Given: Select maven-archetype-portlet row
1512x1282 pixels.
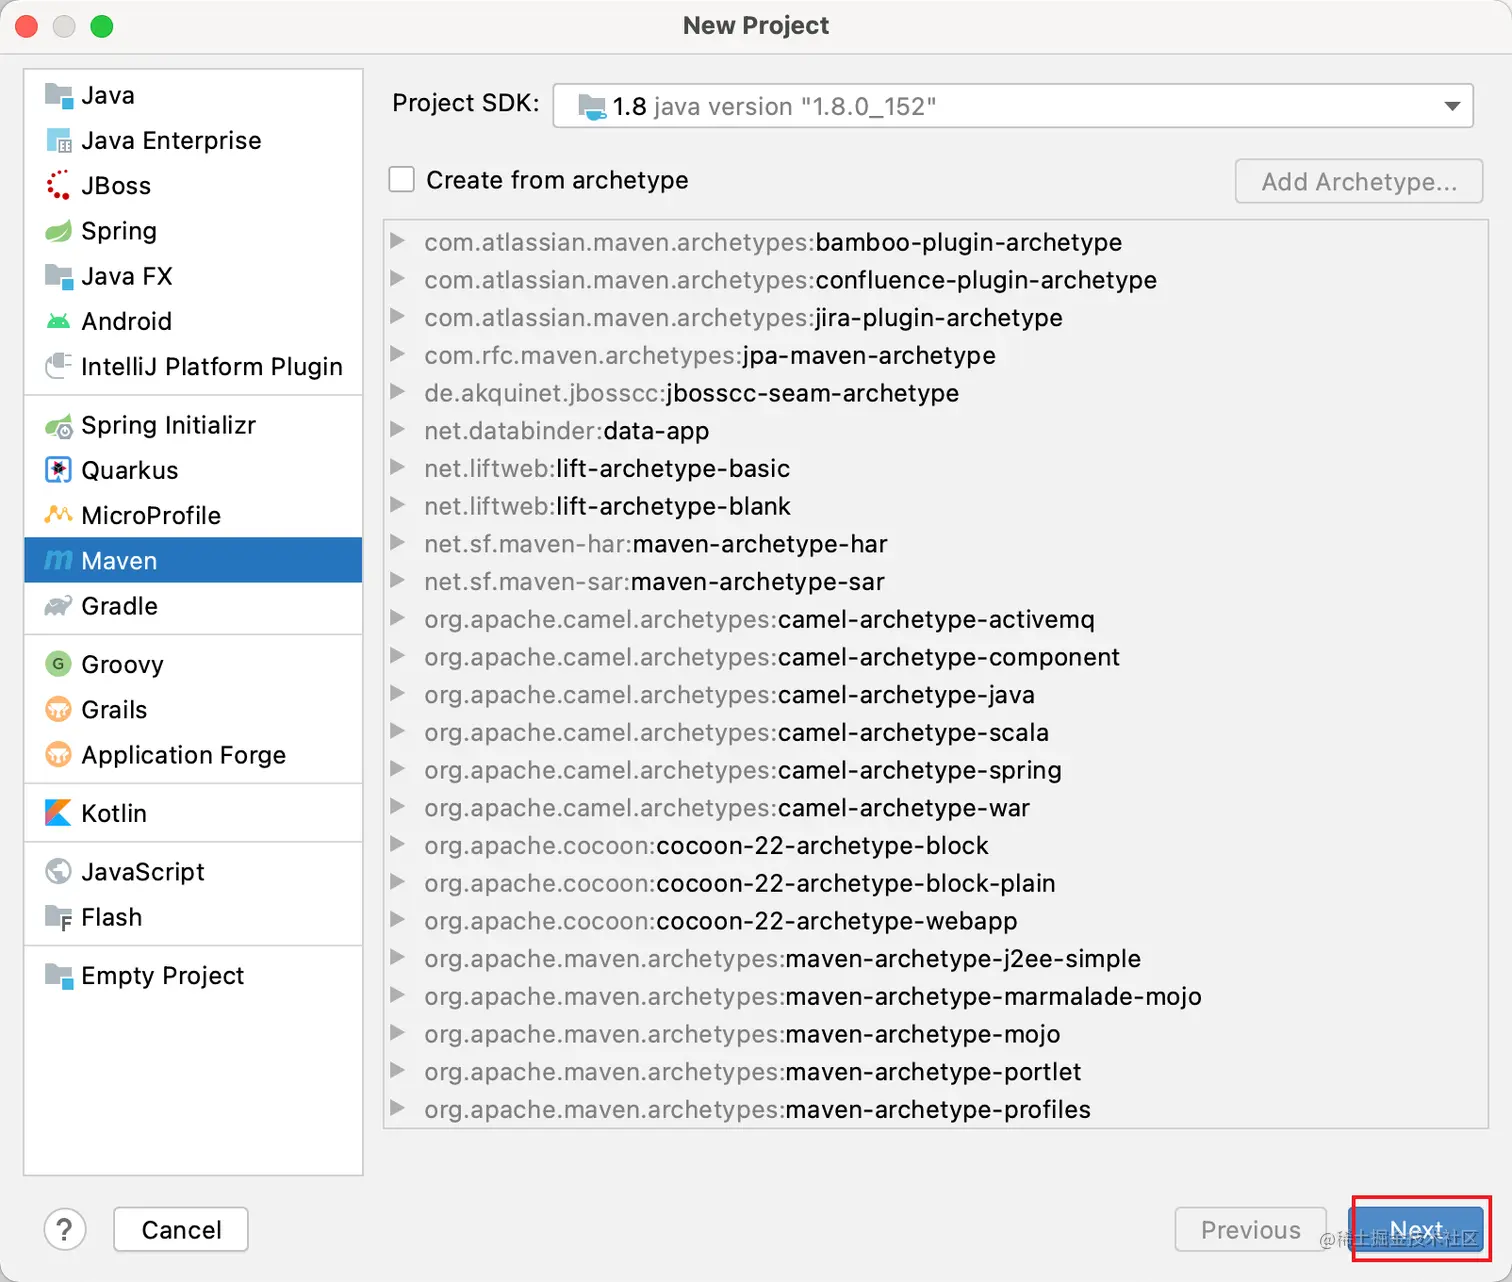Looking at the screenshot, I should (936, 1072).
